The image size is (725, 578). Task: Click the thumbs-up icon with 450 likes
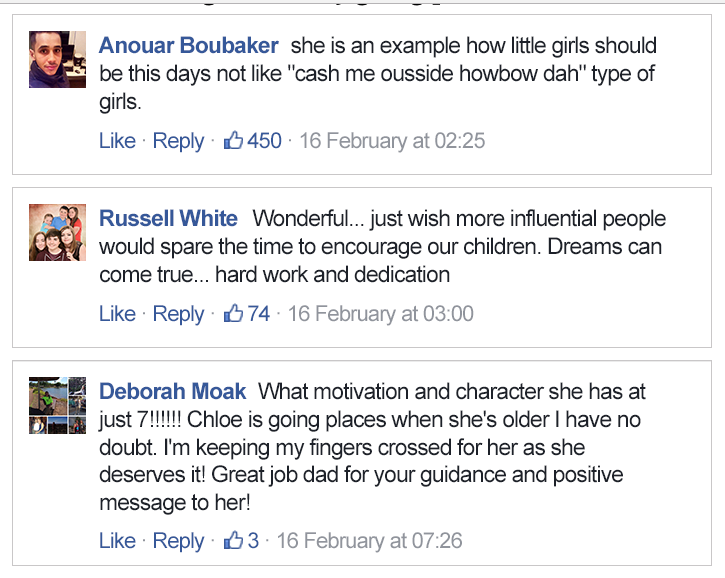tap(234, 141)
